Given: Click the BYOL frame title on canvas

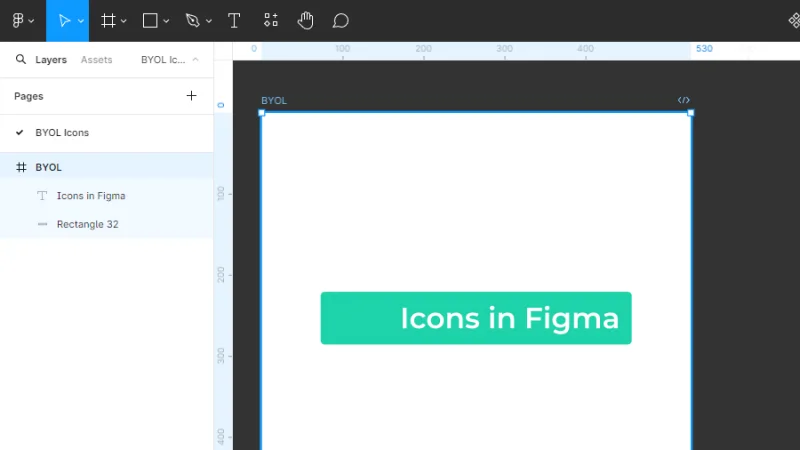Looking at the screenshot, I should coord(274,101).
